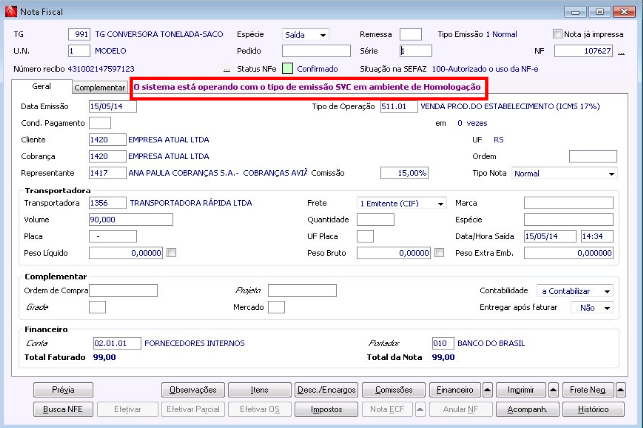Expand arrow beside Financeiro button
This screenshot has height=428, width=643.
tap(487, 390)
